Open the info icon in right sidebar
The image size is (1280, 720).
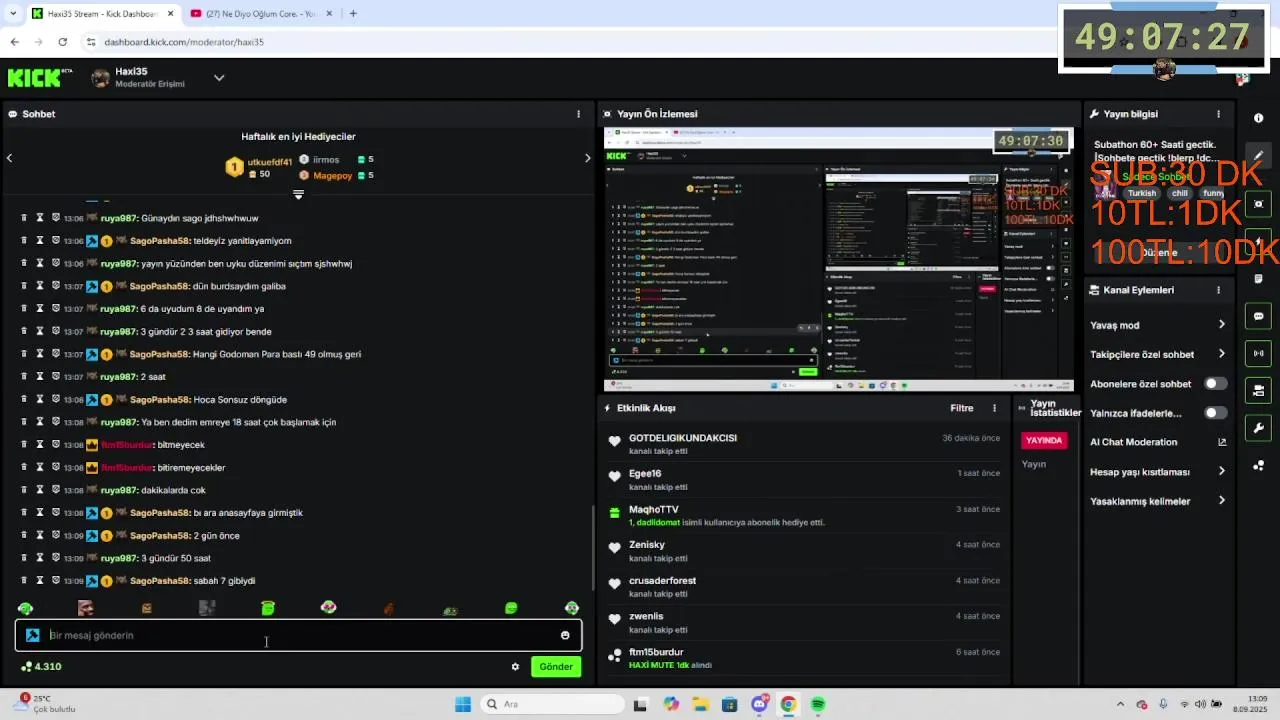tap(1258, 118)
